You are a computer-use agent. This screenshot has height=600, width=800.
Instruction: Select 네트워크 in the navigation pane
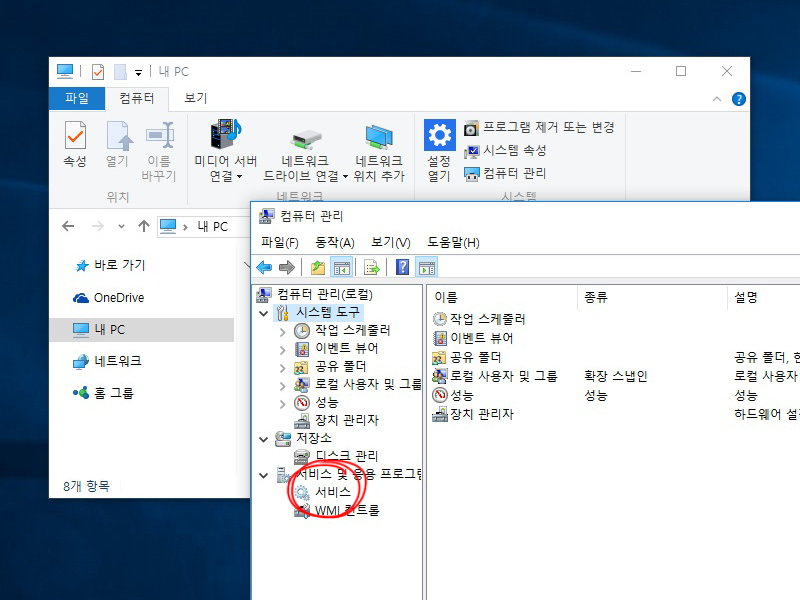(108, 361)
